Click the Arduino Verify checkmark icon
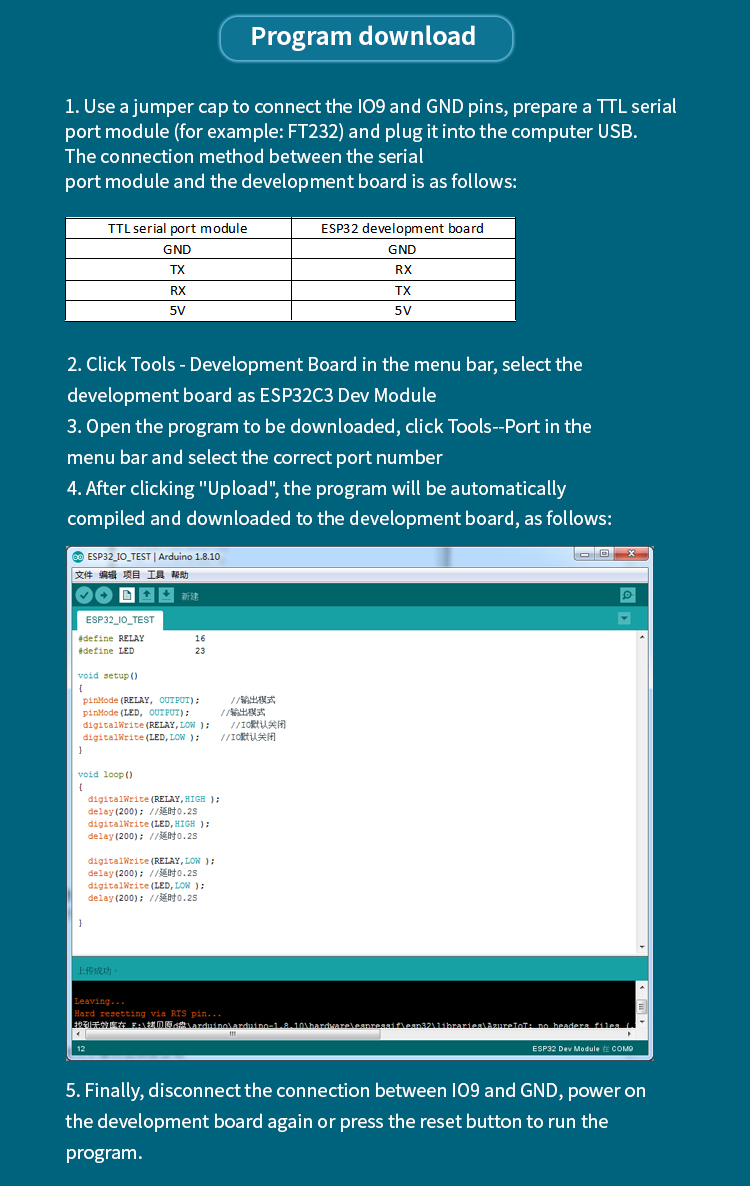 (x=84, y=595)
